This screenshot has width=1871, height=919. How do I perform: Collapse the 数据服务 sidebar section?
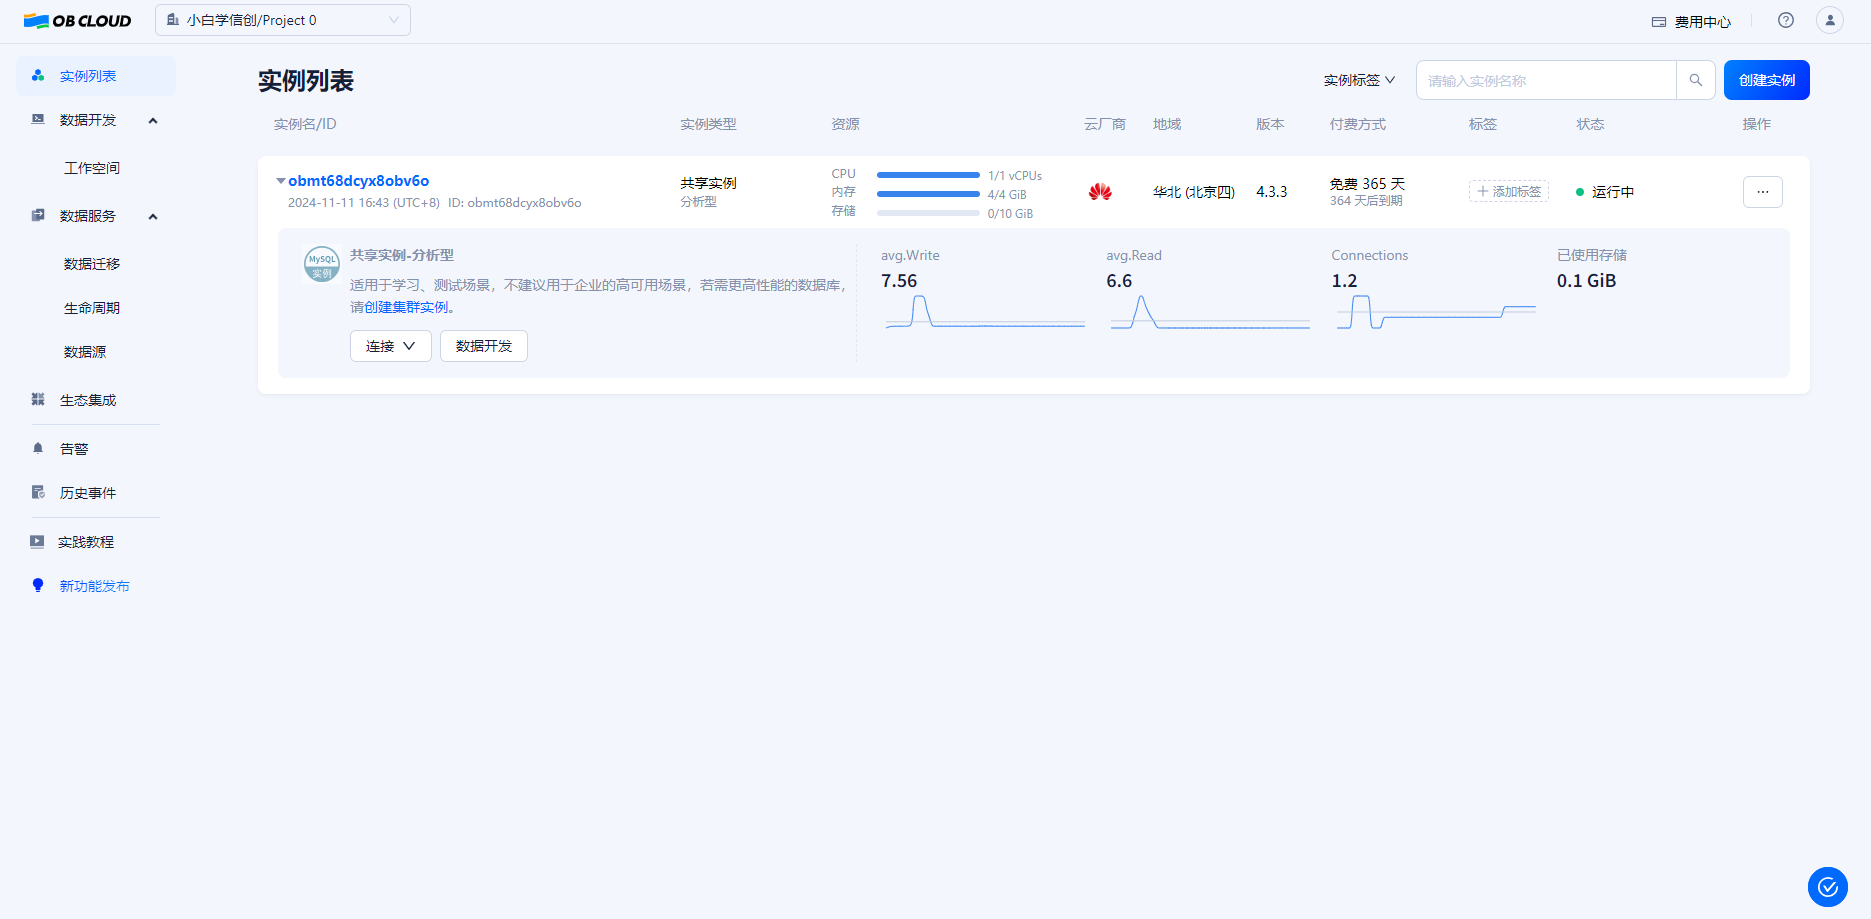[x=153, y=217]
